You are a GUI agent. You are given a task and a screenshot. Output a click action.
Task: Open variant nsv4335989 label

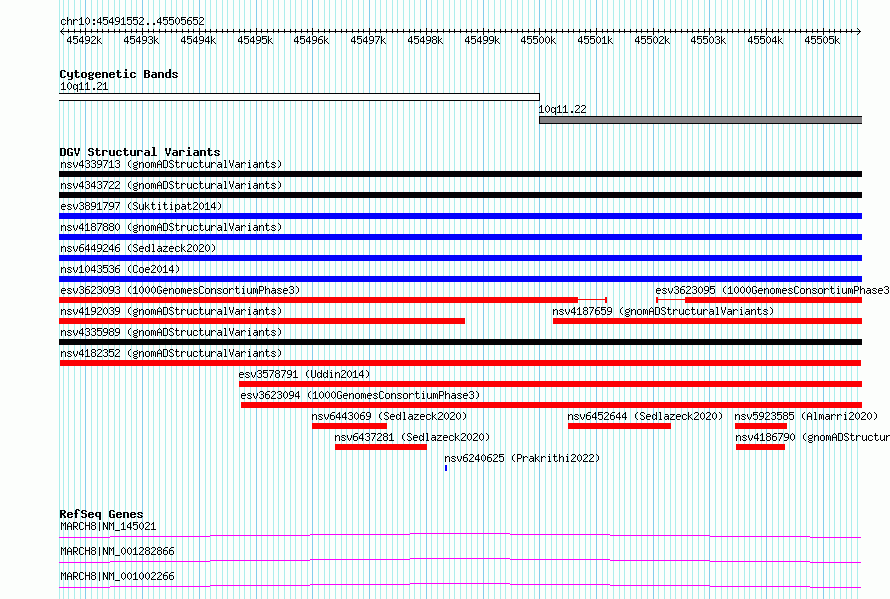click(x=171, y=332)
